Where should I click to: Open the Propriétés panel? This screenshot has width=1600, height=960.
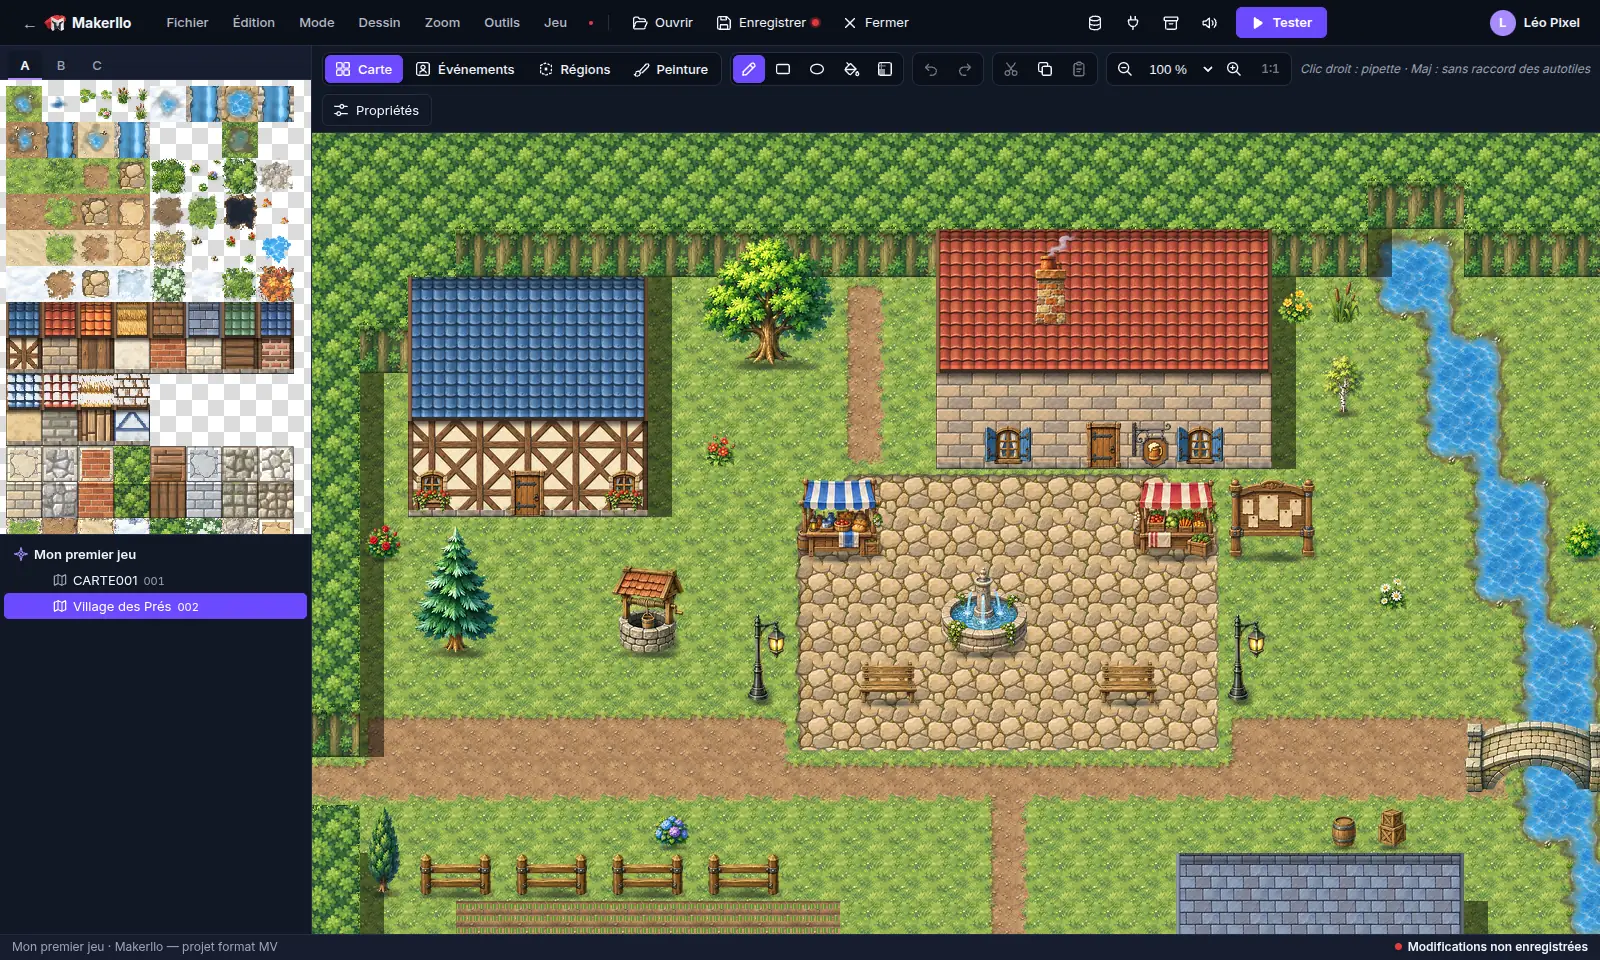point(377,110)
